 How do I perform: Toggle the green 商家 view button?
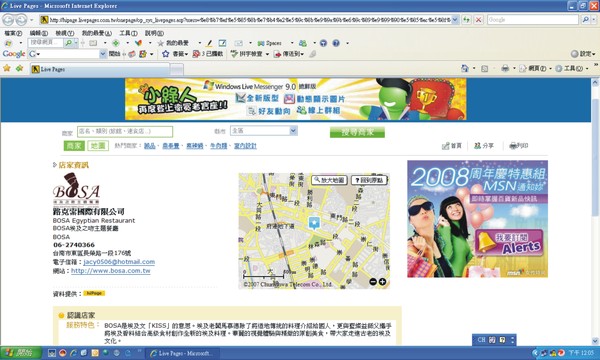tap(74, 146)
